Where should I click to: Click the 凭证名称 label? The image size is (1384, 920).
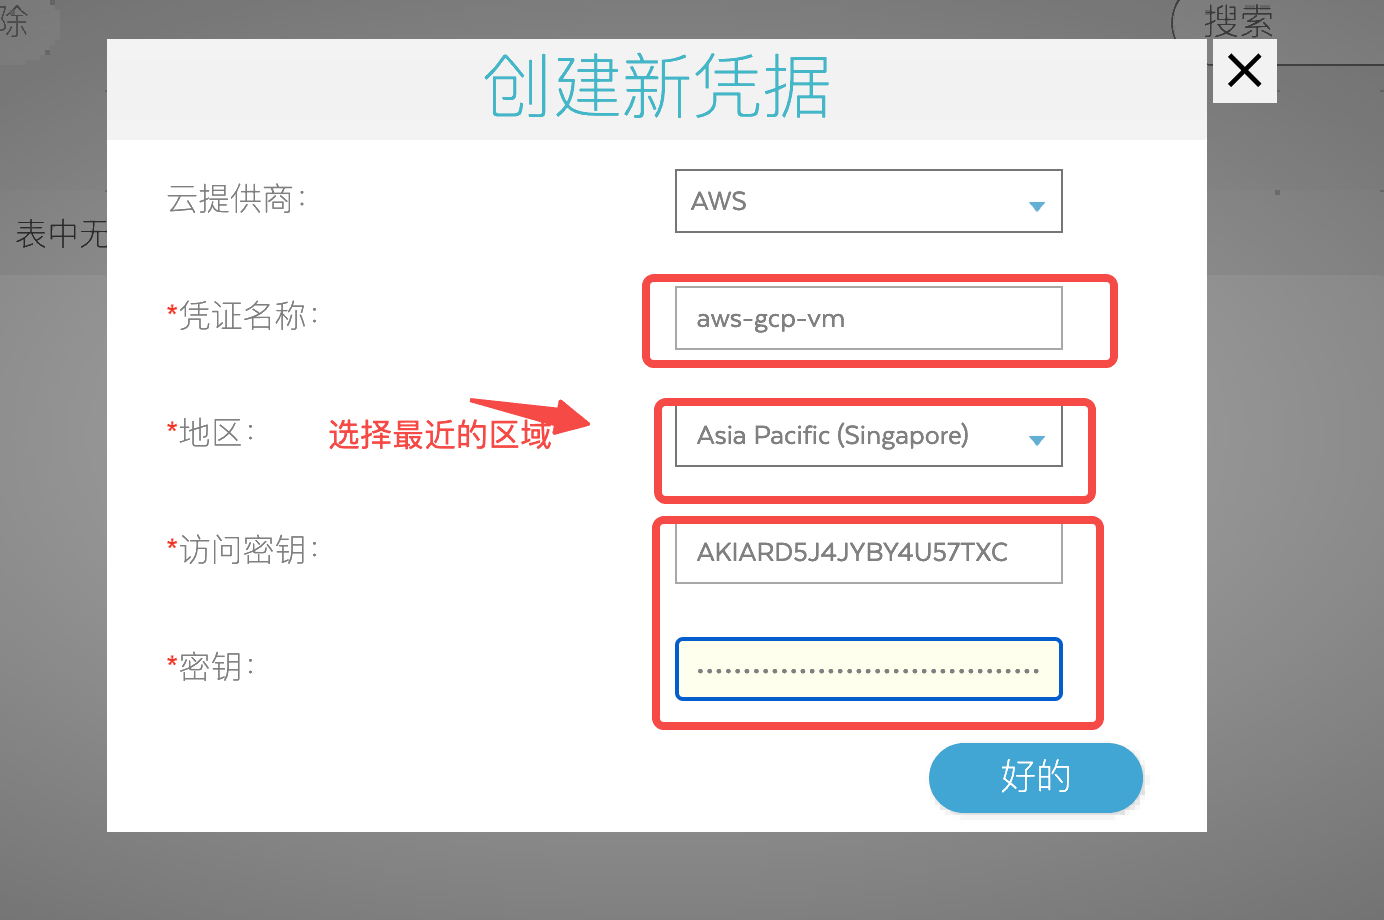point(242,316)
